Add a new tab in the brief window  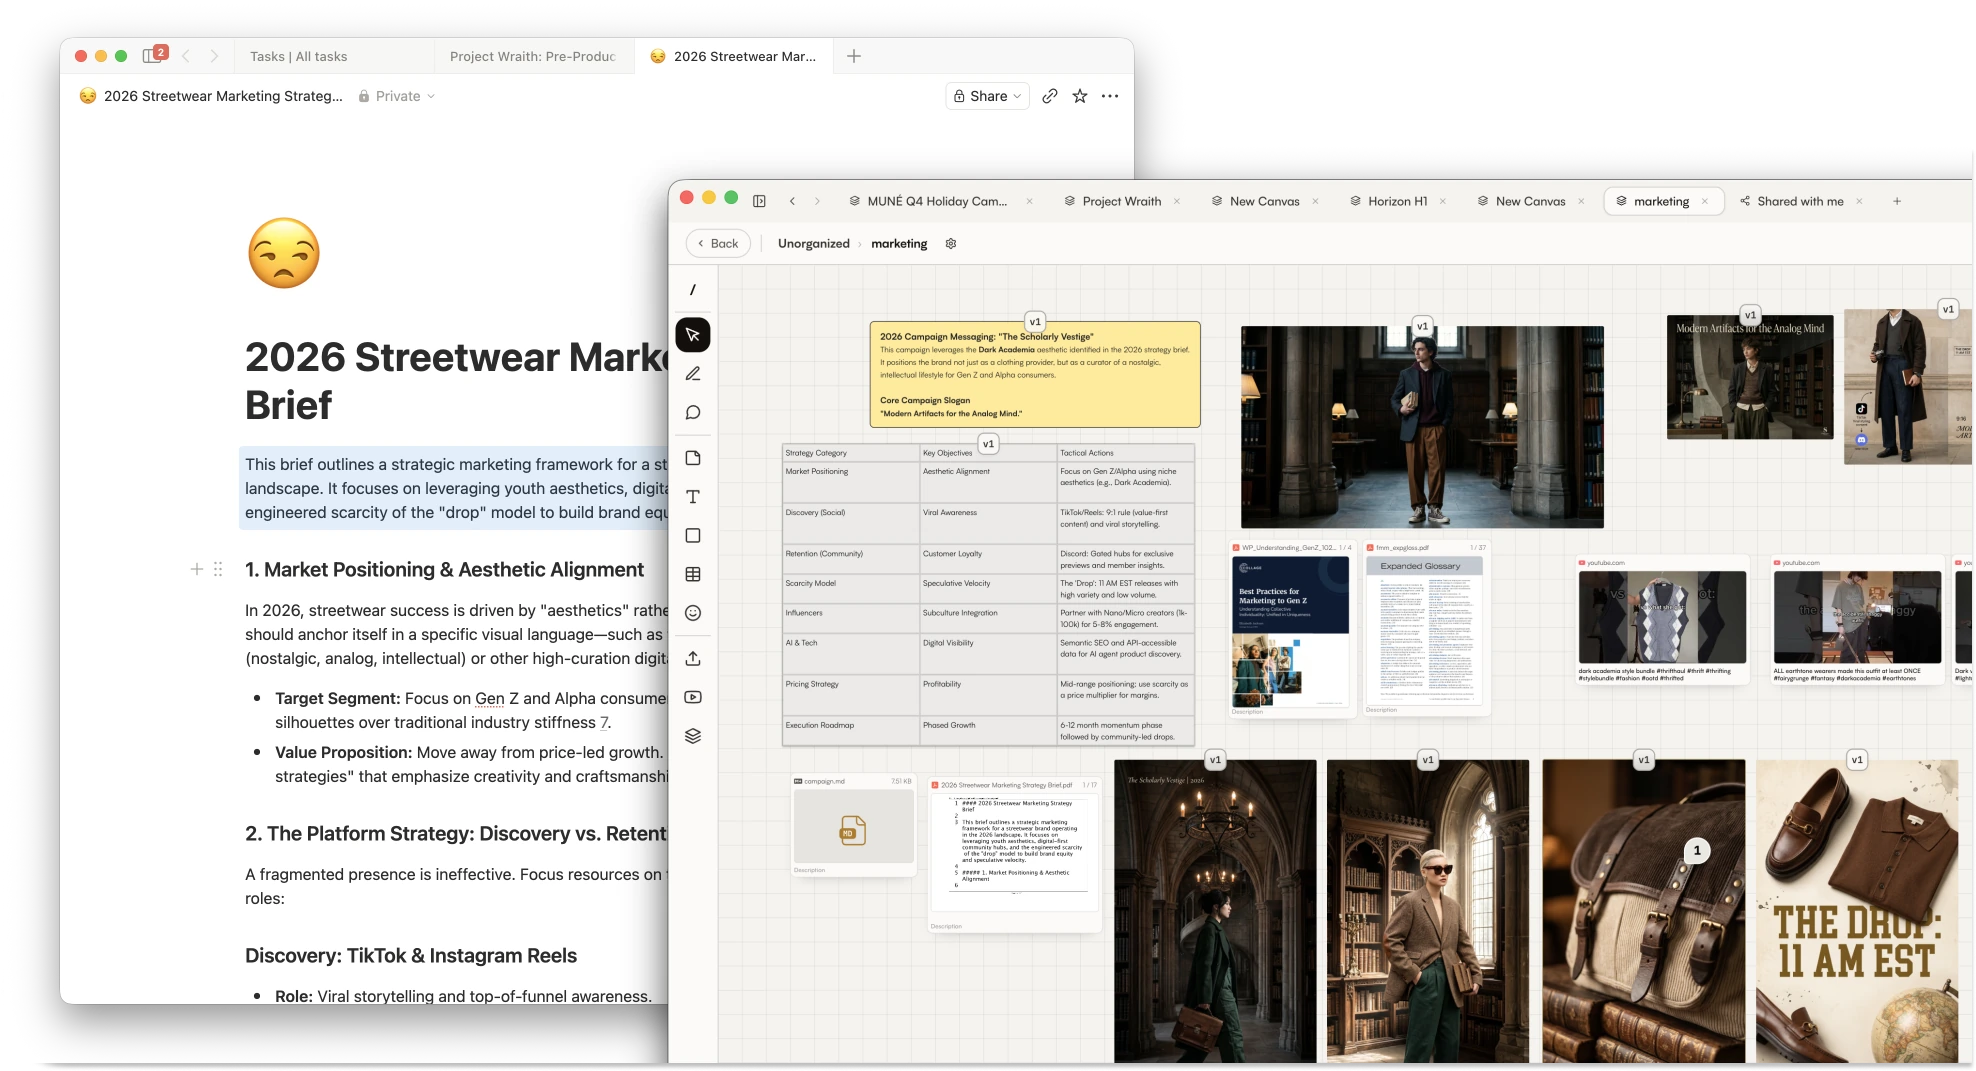tap(854, 56)
